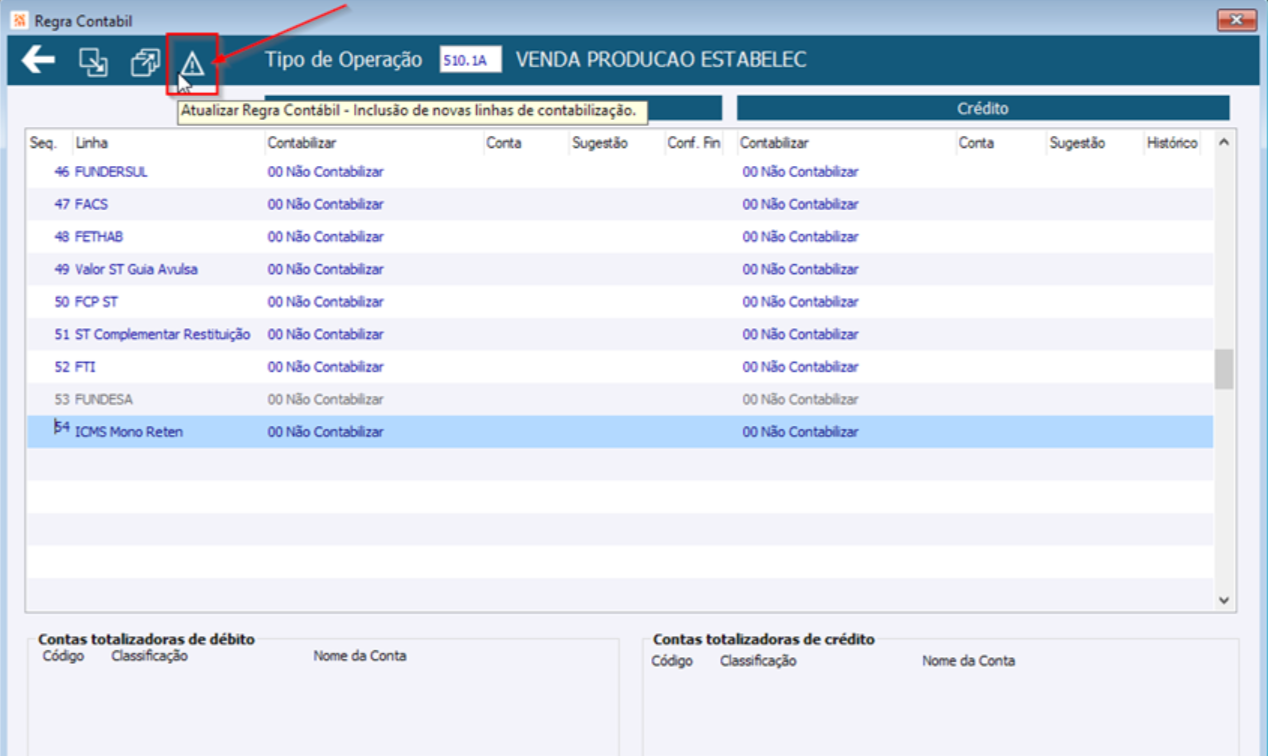The width and height of the screenshot is (1268, 756).
Task: Click credit Contabilizar cell for FETHAB
Action: click(800, 237)
